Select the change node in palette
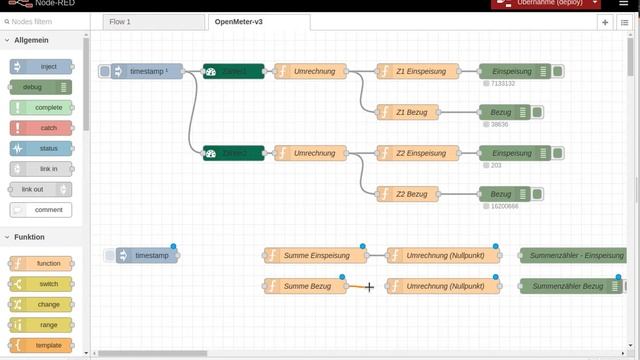Screen dimensions: 640x360 point(41,304)
